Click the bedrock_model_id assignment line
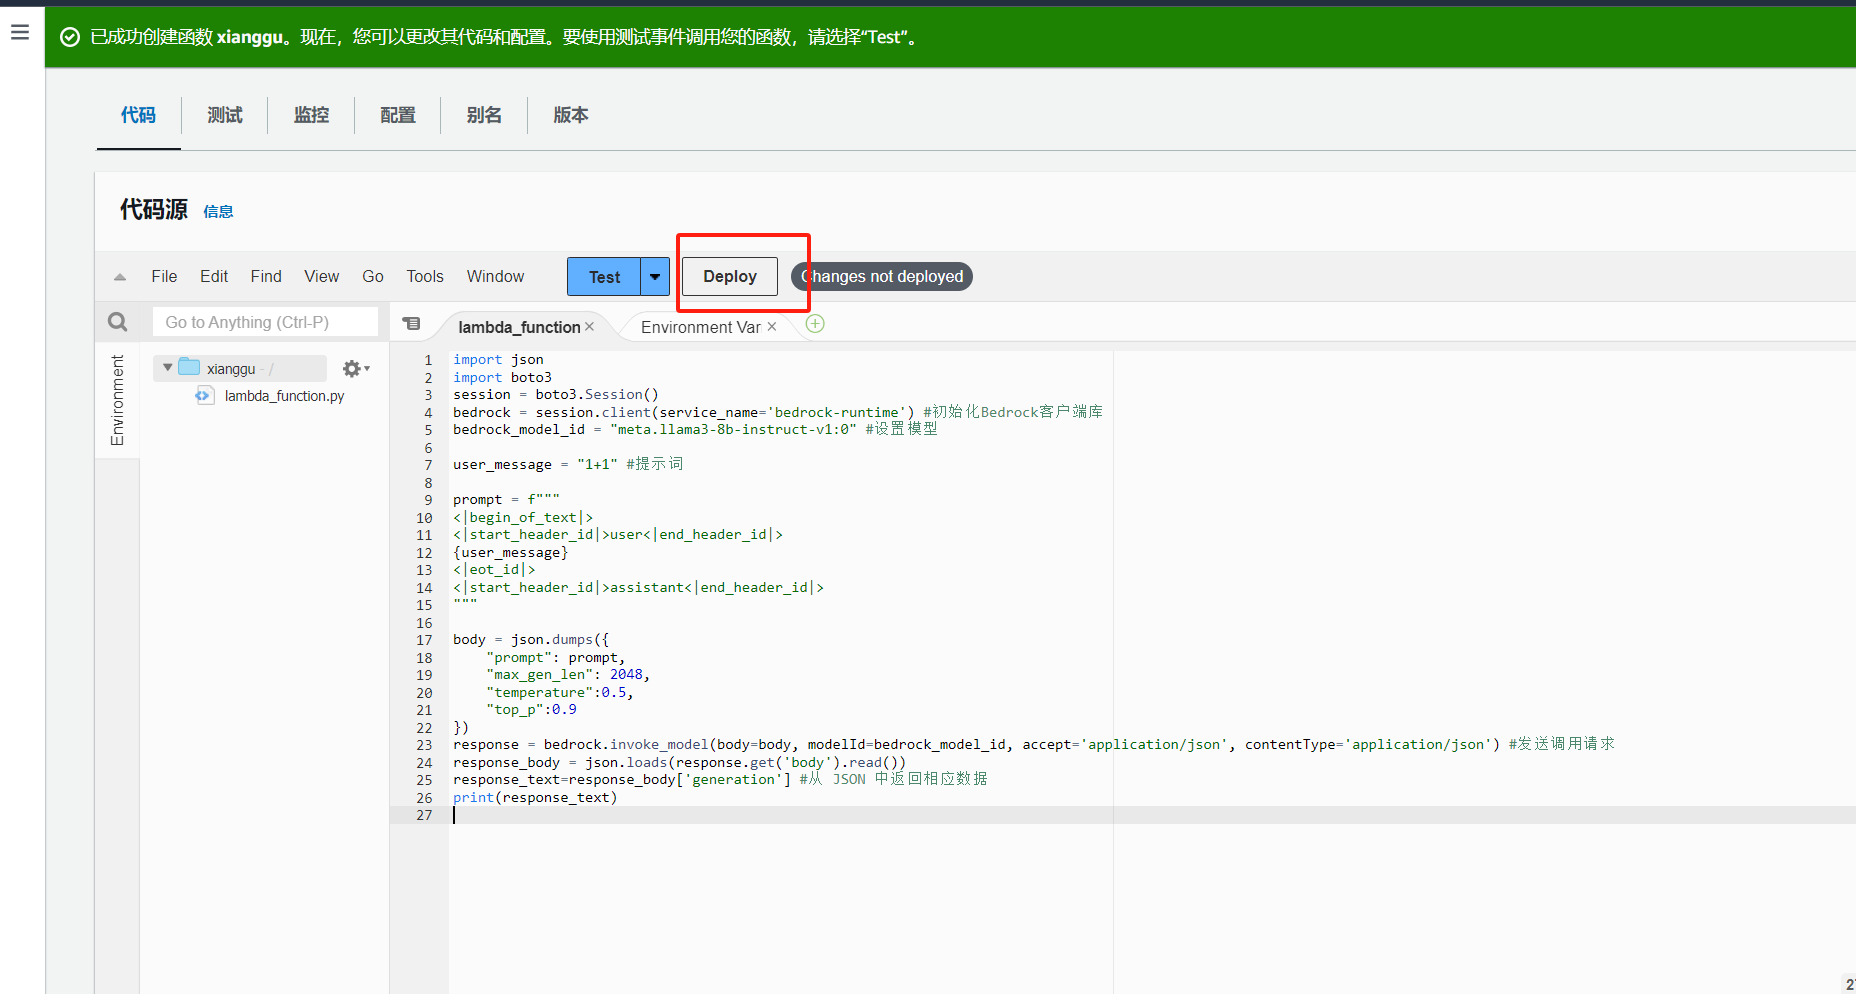1856x994 pixels. pos(695,429)
